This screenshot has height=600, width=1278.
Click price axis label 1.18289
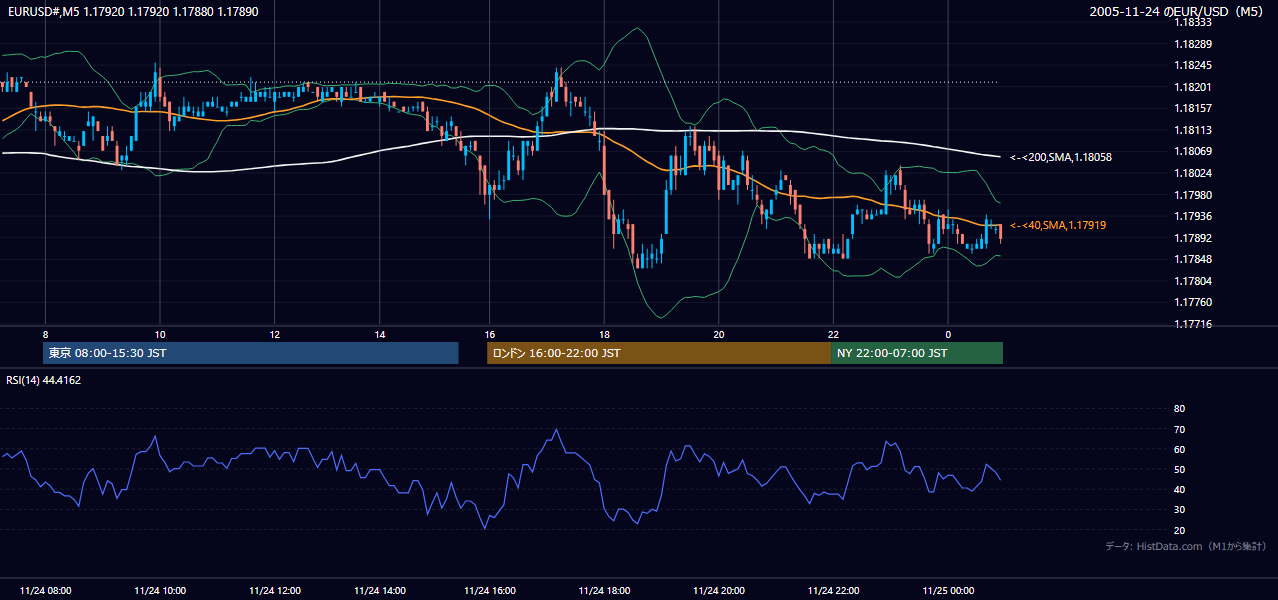pyautogui.click(x=1194, y=44)
